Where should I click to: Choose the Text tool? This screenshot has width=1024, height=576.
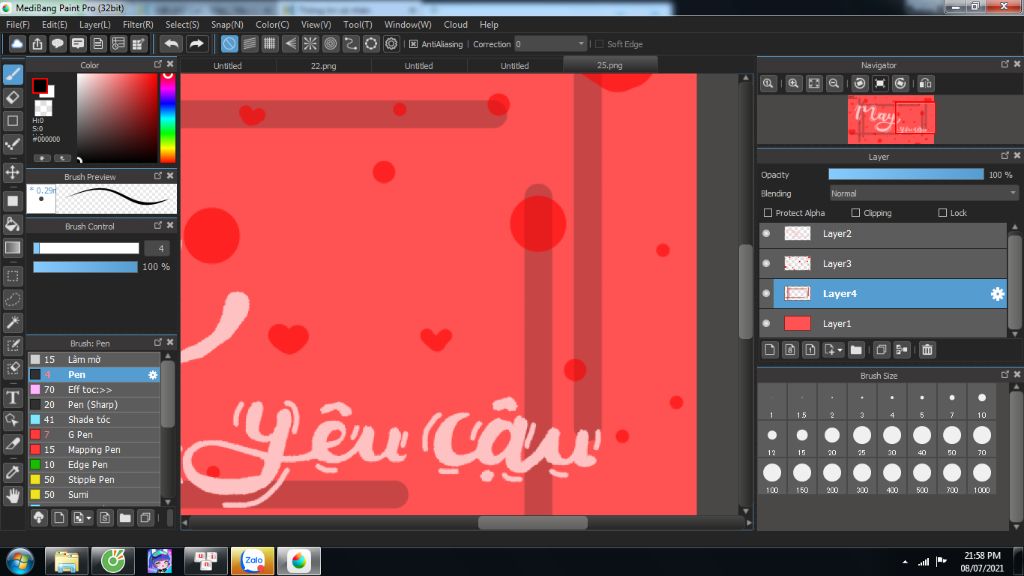(12, 397)
